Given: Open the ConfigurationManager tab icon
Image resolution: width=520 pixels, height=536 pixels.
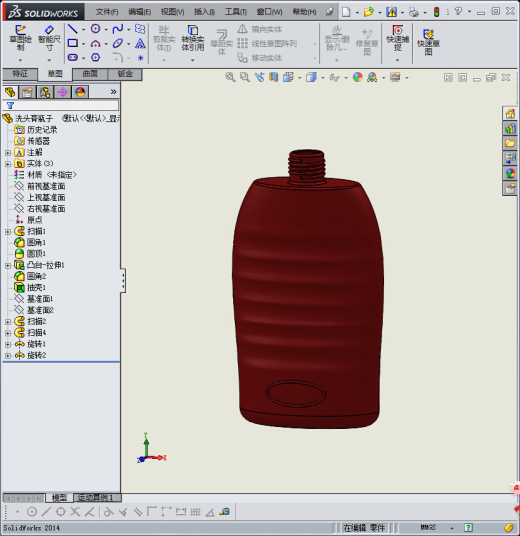Looking at the screenshot, I should (45, 92).
